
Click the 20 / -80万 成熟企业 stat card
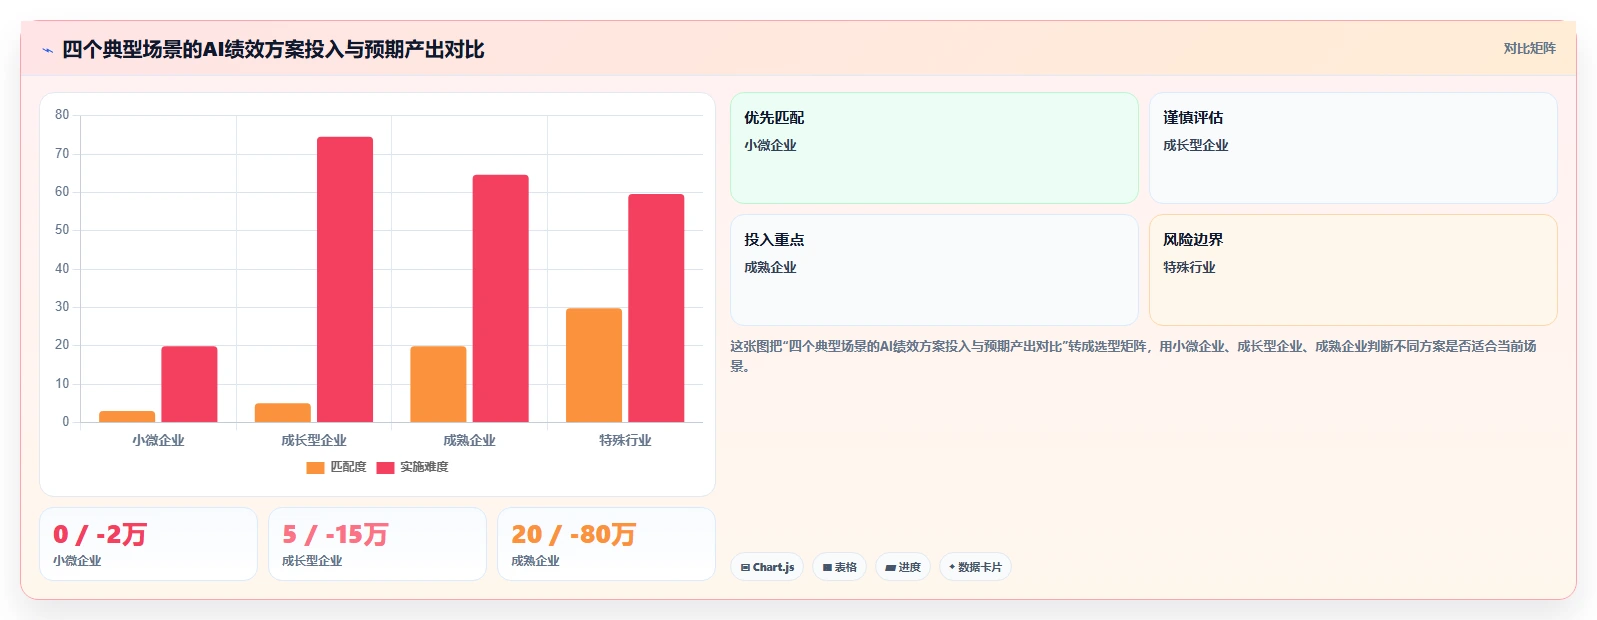tap(606, 544)
